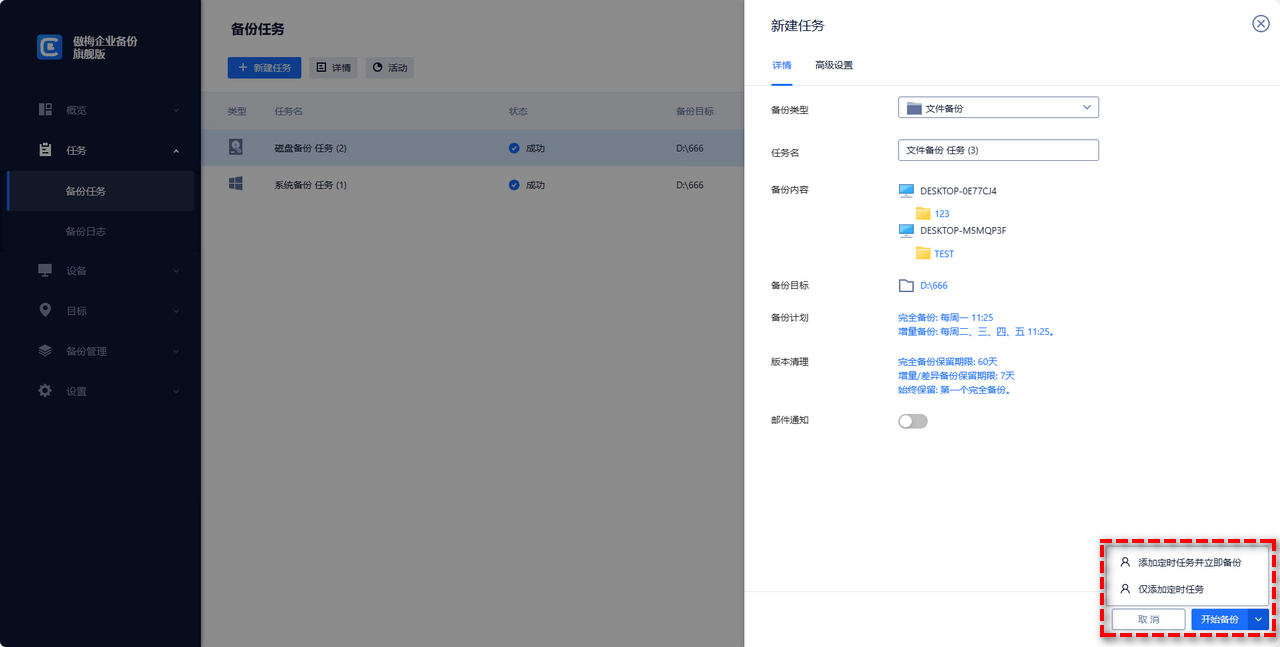
Task: Click the 详情 toolbar button
Action: pyautogui.click(x=334, y=68)
